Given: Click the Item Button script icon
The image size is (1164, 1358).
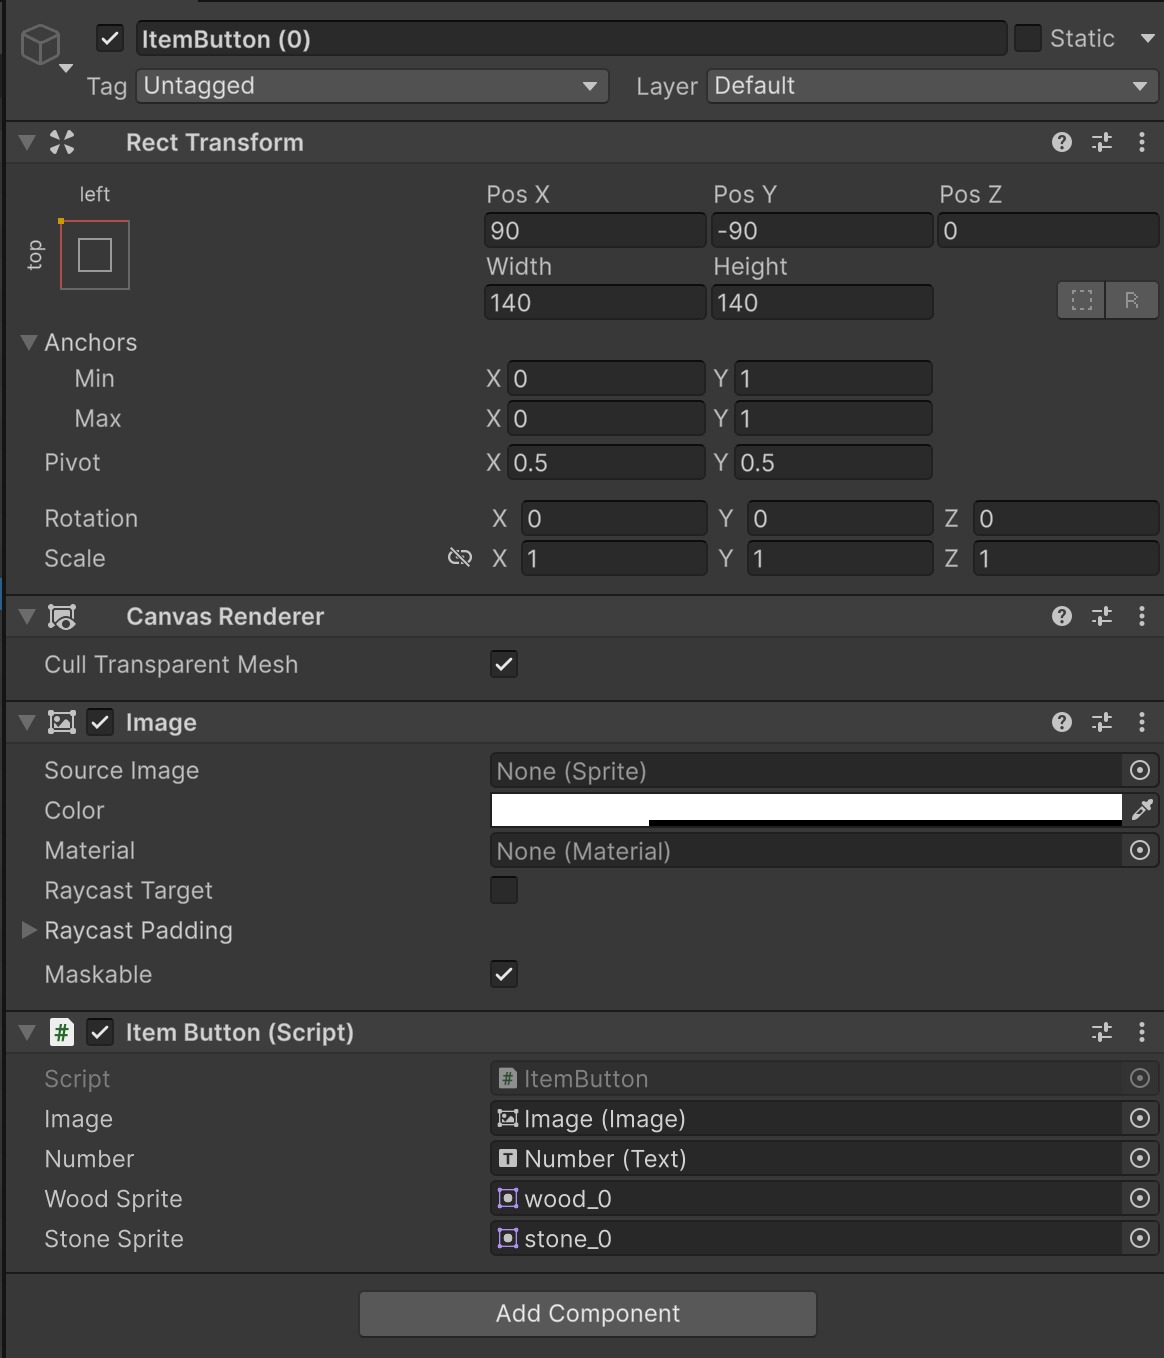Looking at the screenshot, I should coord(62,1032).
